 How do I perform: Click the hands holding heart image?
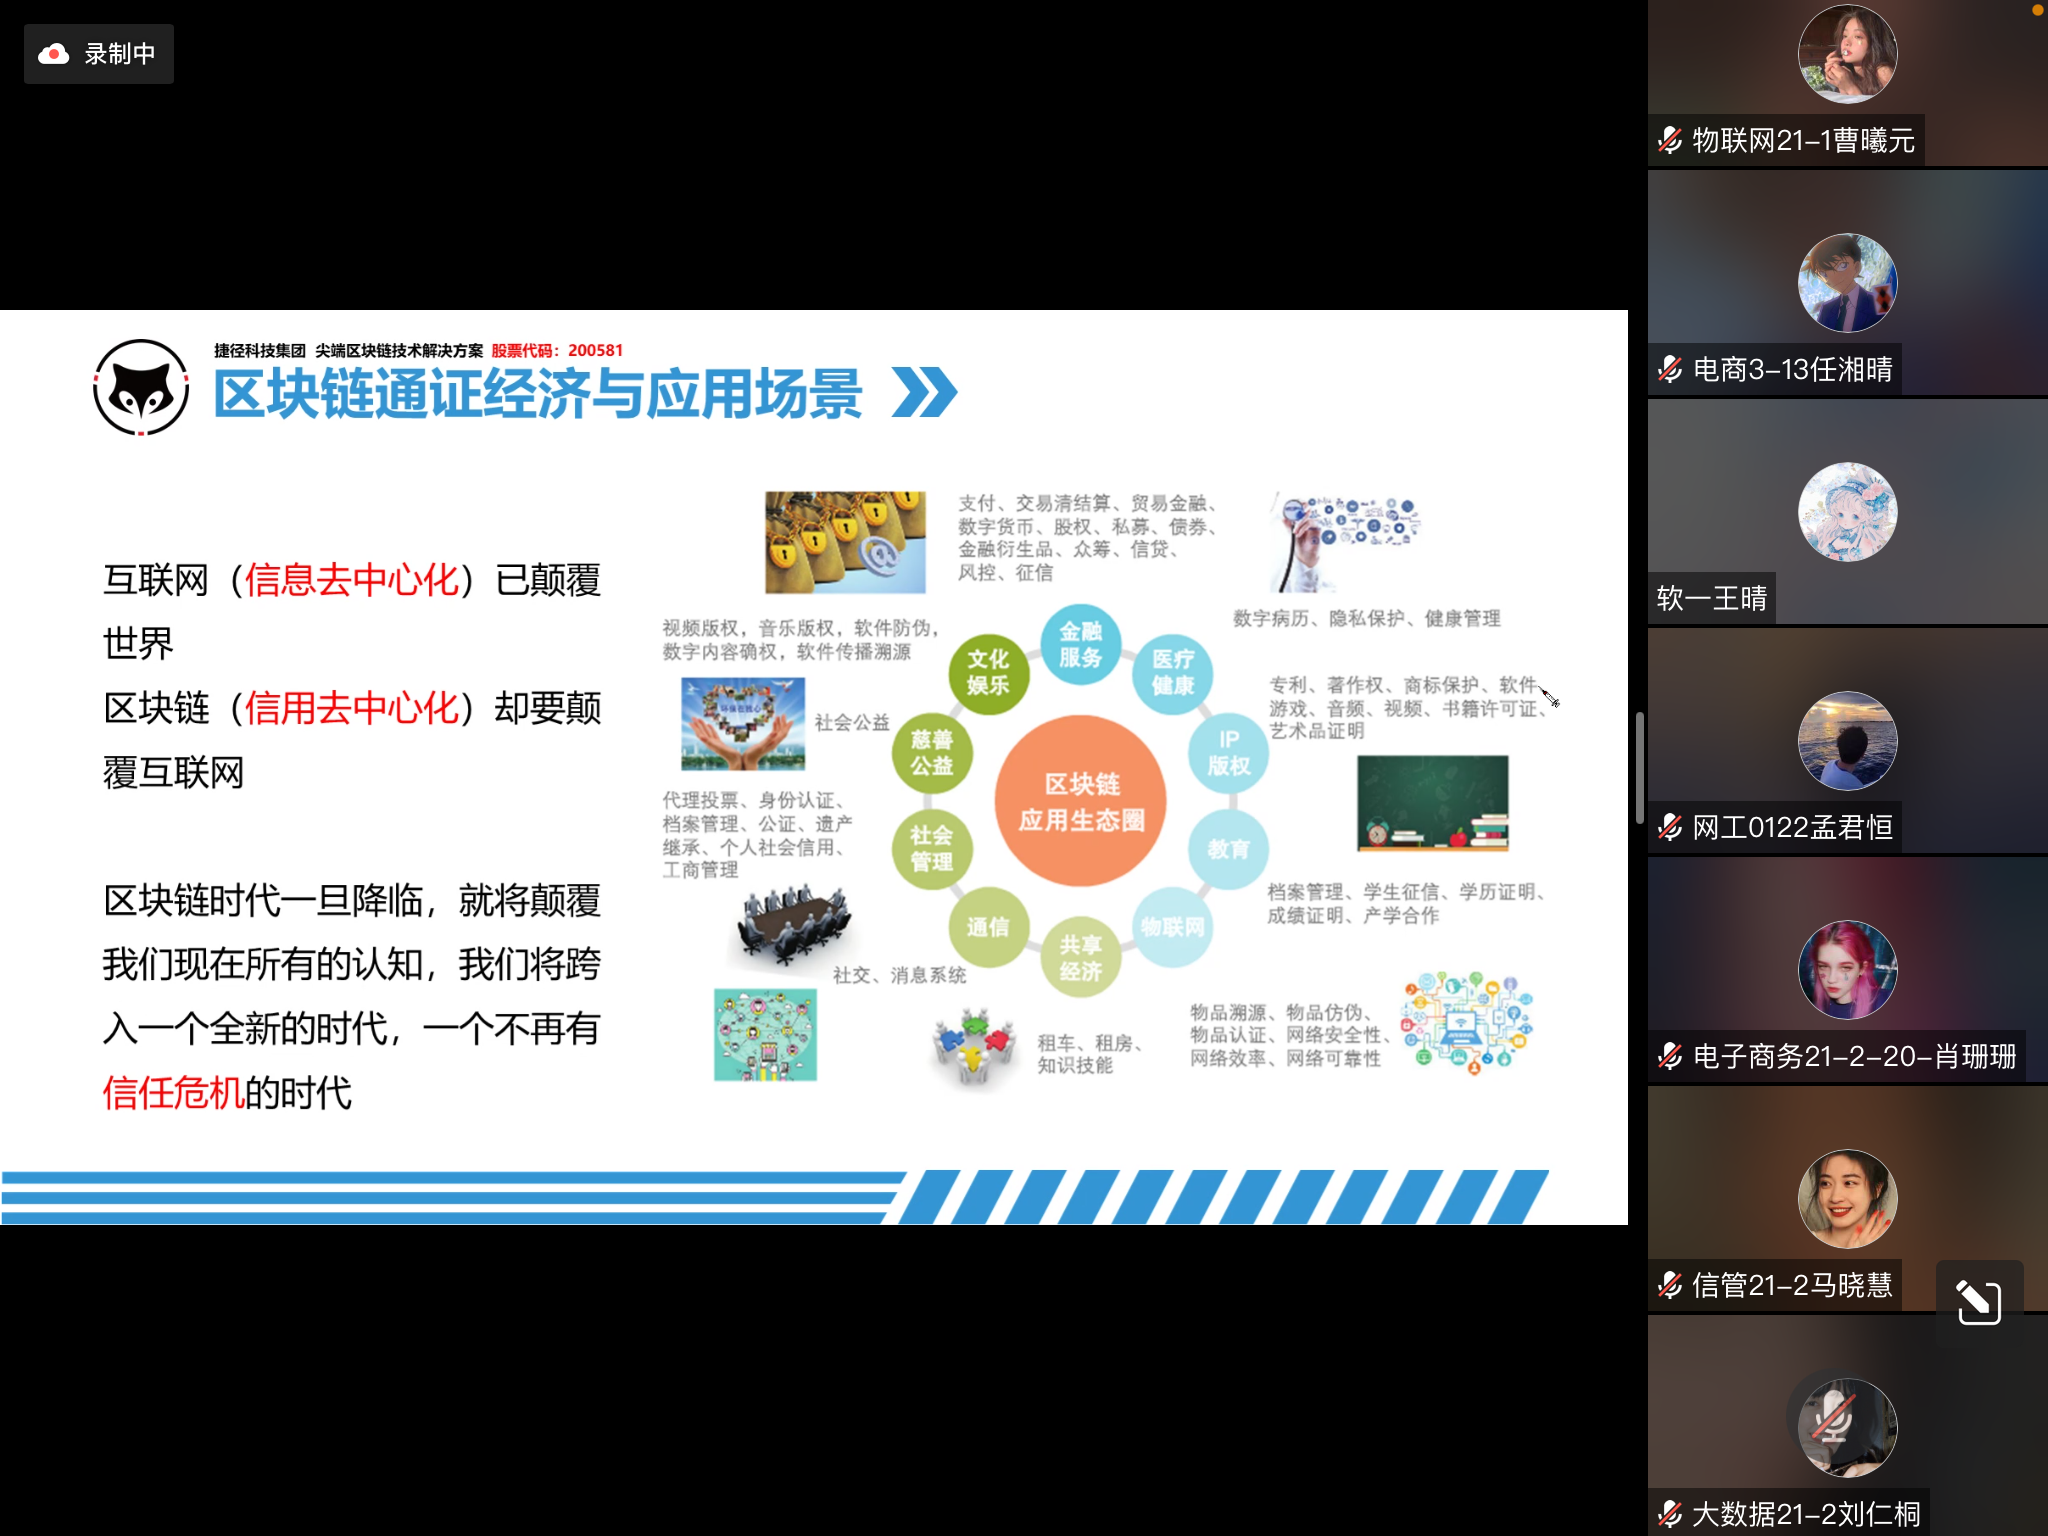(743, 724)
